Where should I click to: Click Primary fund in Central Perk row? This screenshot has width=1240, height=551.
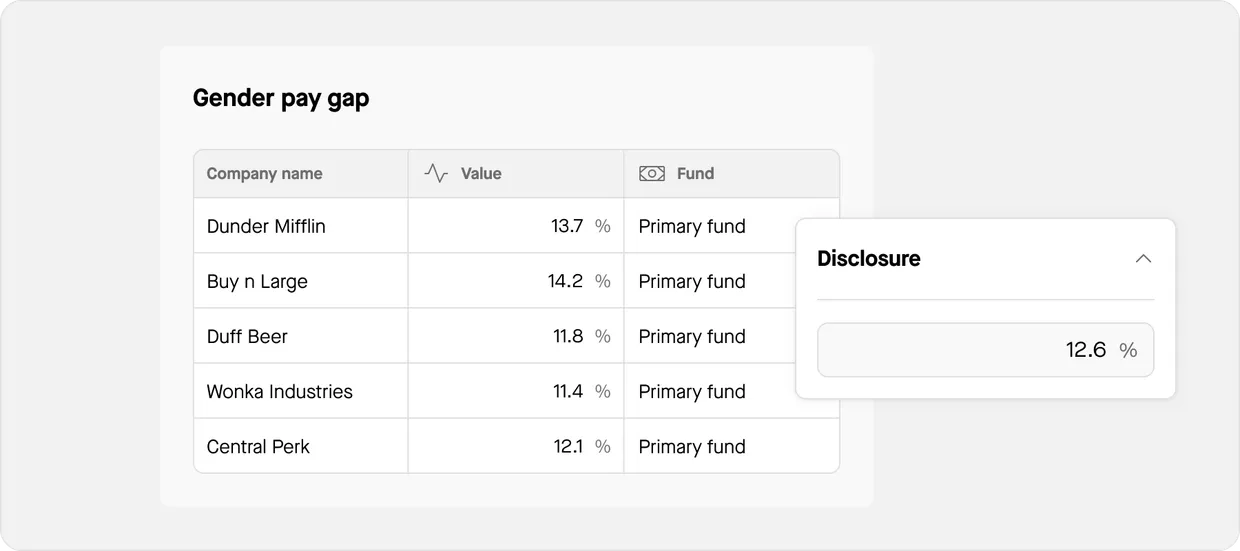click(x=692, y=446)
